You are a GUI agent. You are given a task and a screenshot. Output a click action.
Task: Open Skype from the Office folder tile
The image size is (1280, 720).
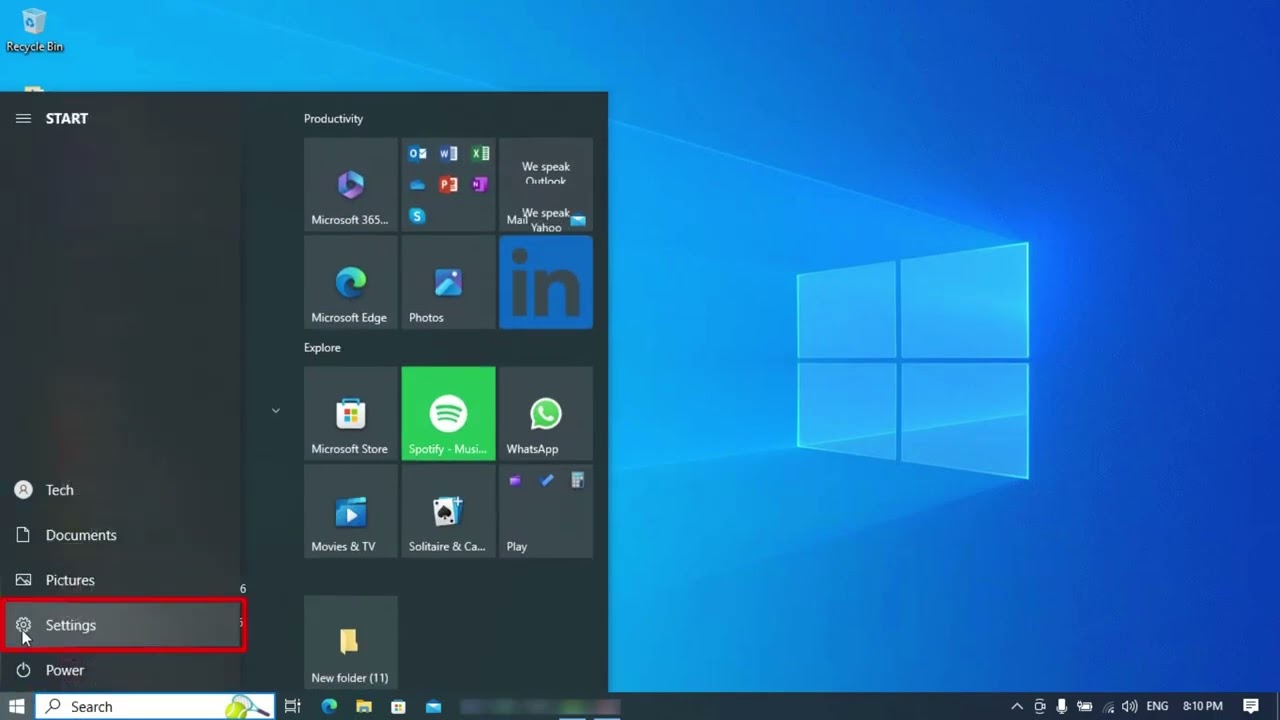coord(418,216)
